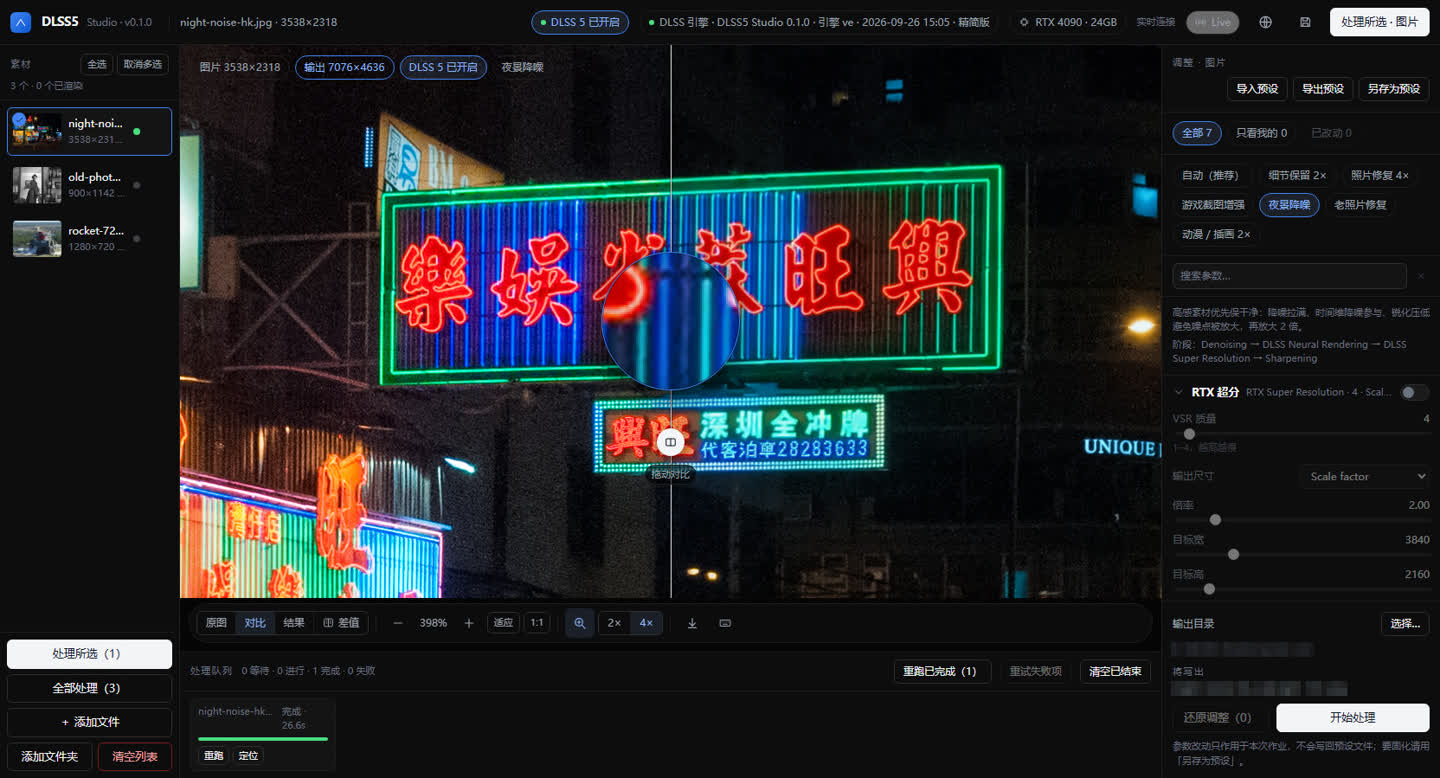Click 另存为预设 button
The image size is (1440, 778).
[1394, 89]
